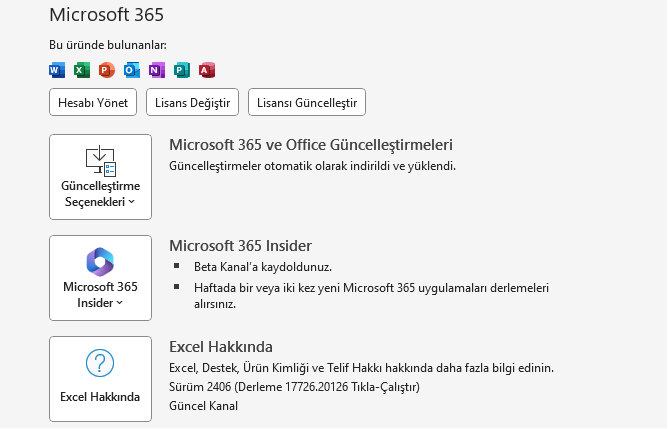Click the 'Excel Hakkında' section heading
668x429 pixels.
coord(221,347)
